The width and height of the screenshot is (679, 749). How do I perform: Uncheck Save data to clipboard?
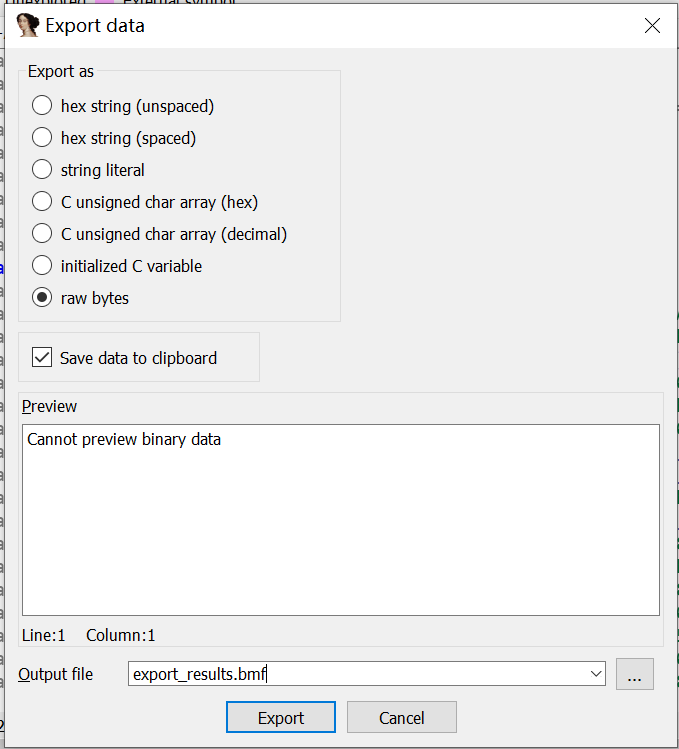[x=42, y=358]
